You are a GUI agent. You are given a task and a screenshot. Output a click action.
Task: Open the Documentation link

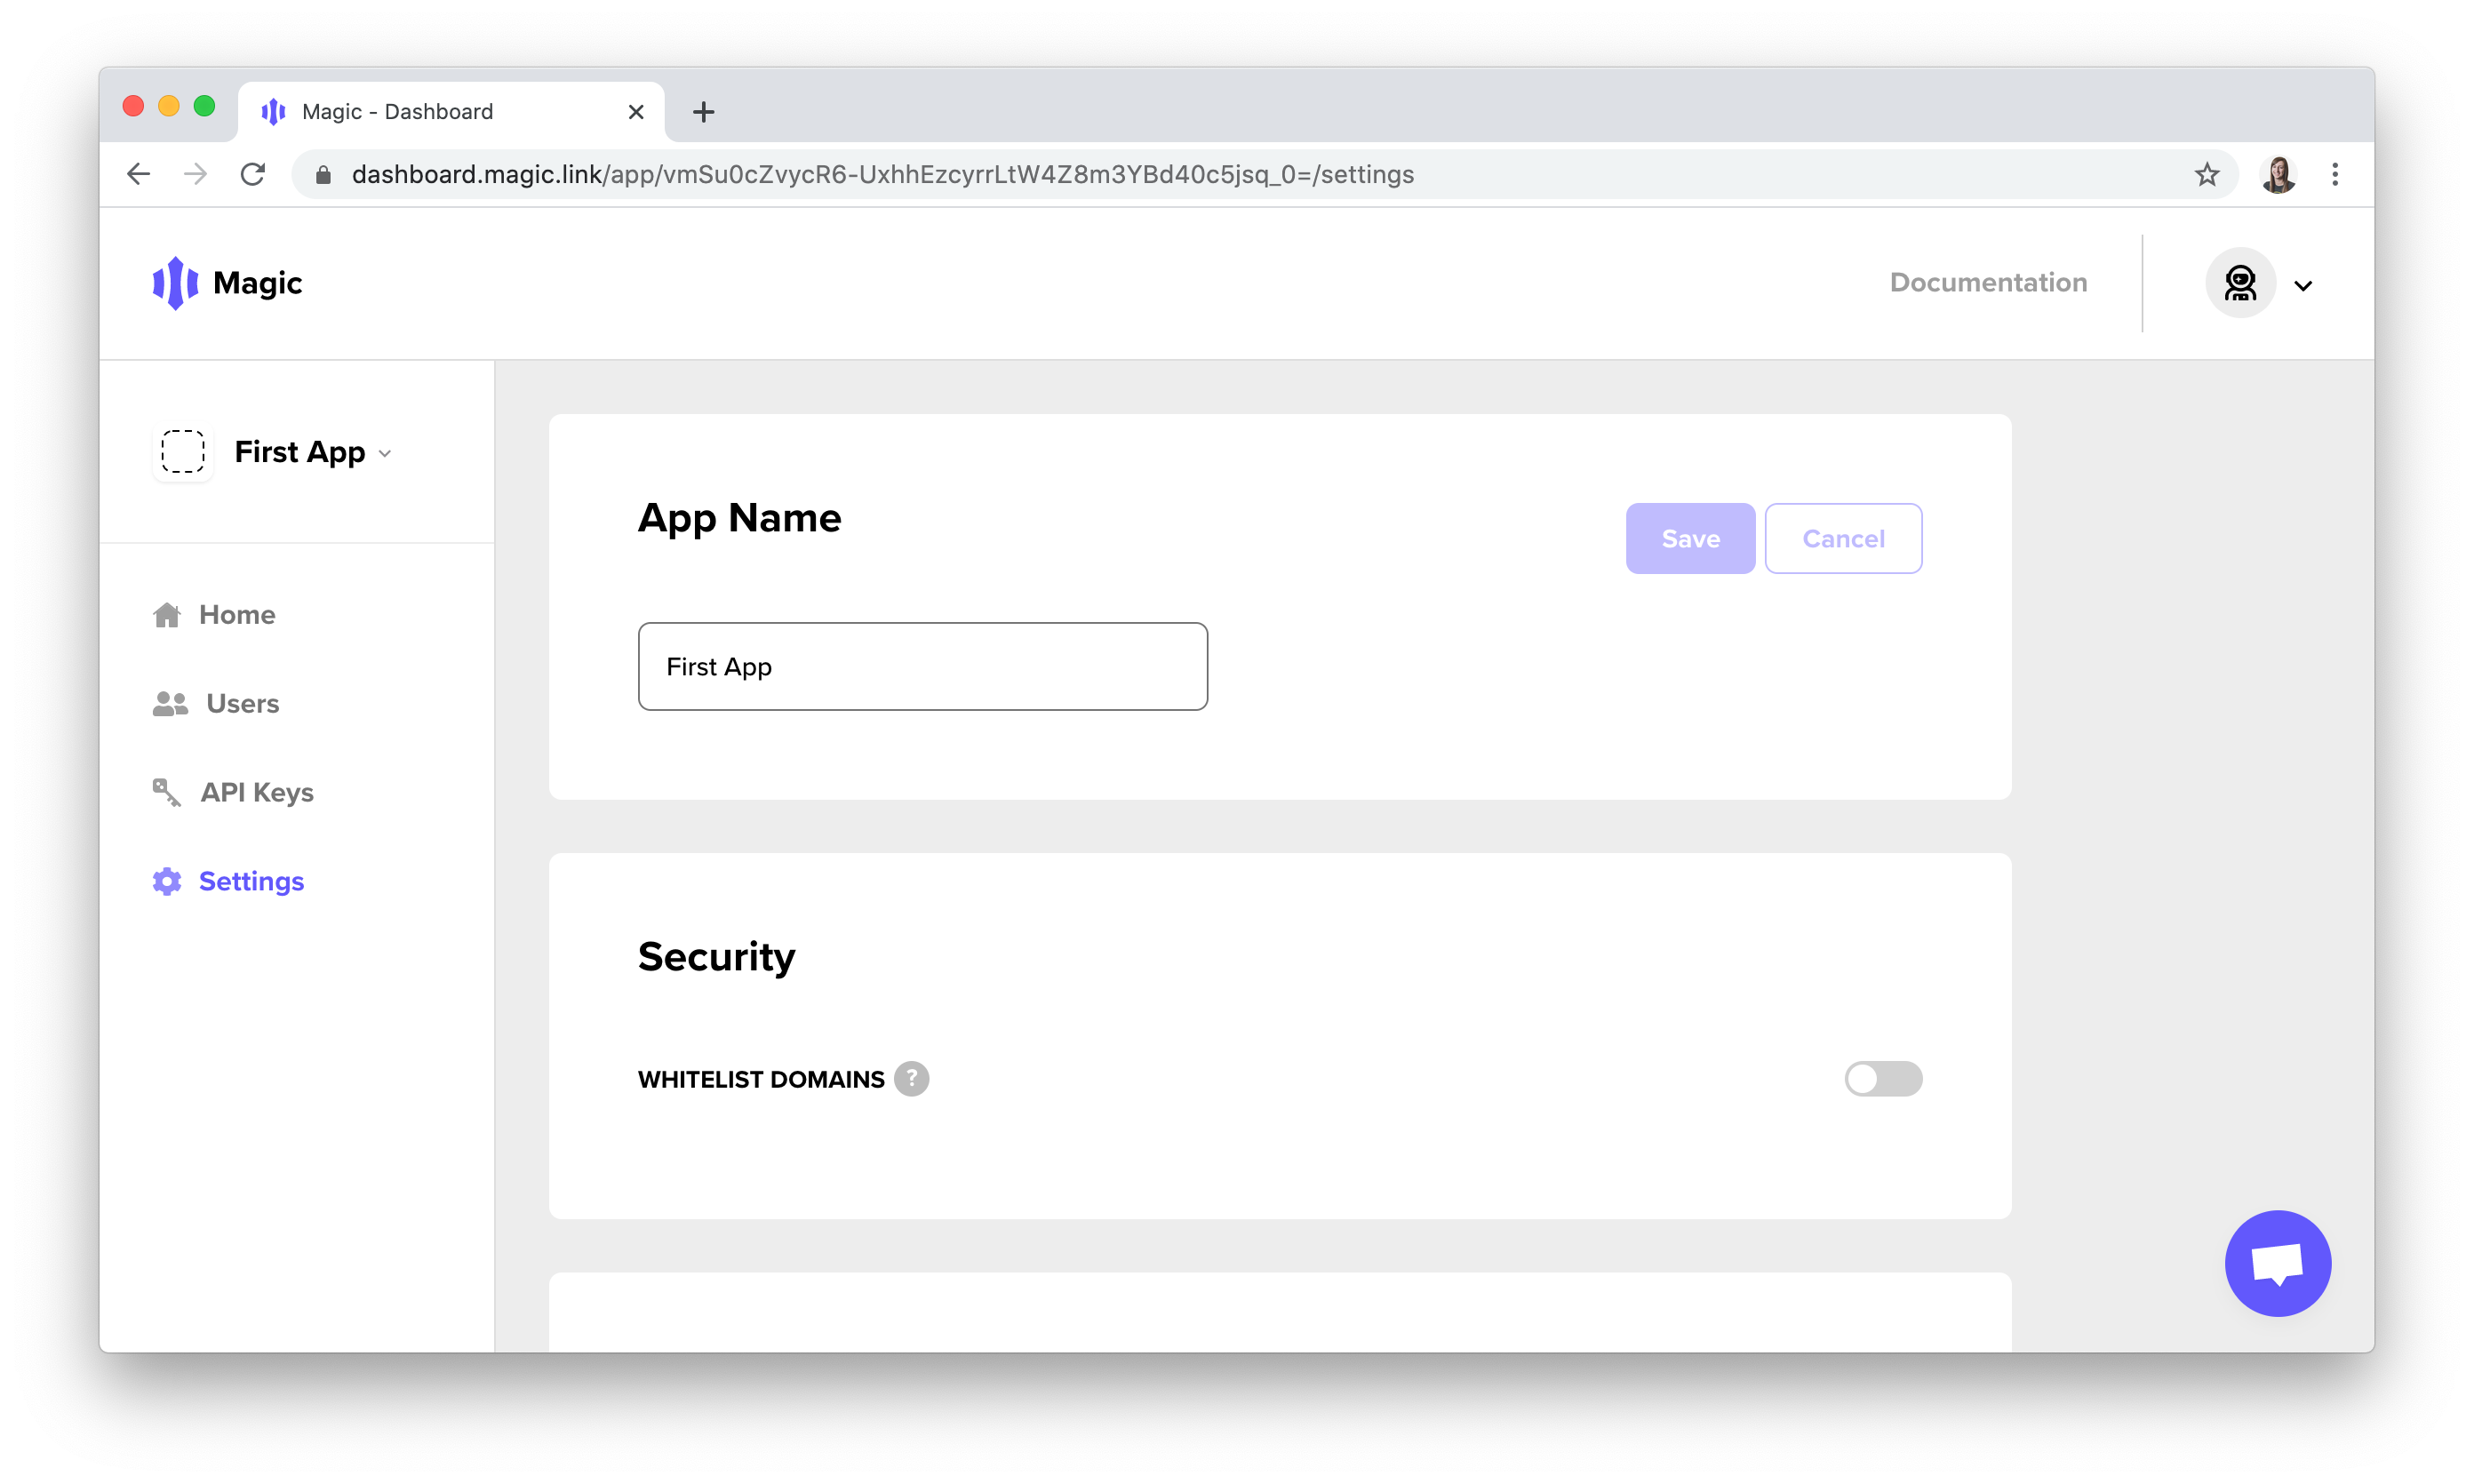coord(1988,282)
